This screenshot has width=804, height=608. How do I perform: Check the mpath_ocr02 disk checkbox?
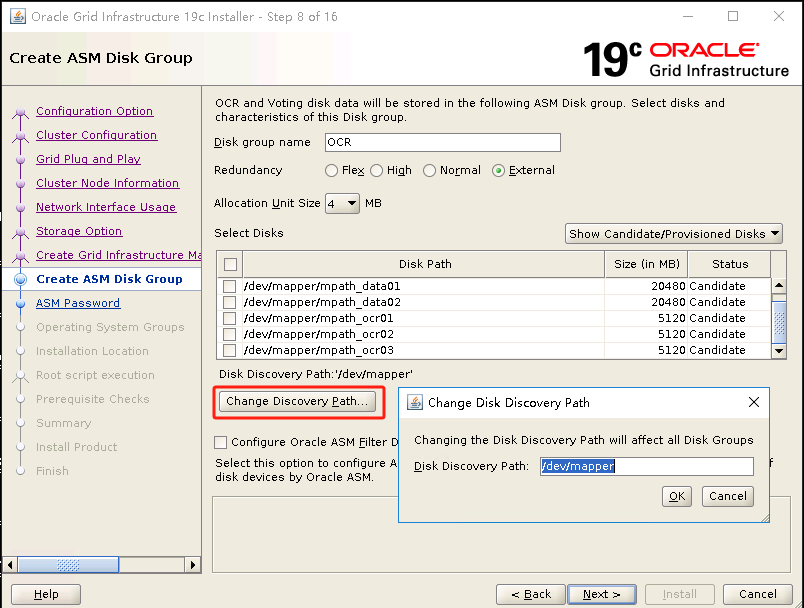[x=230, y=334]
